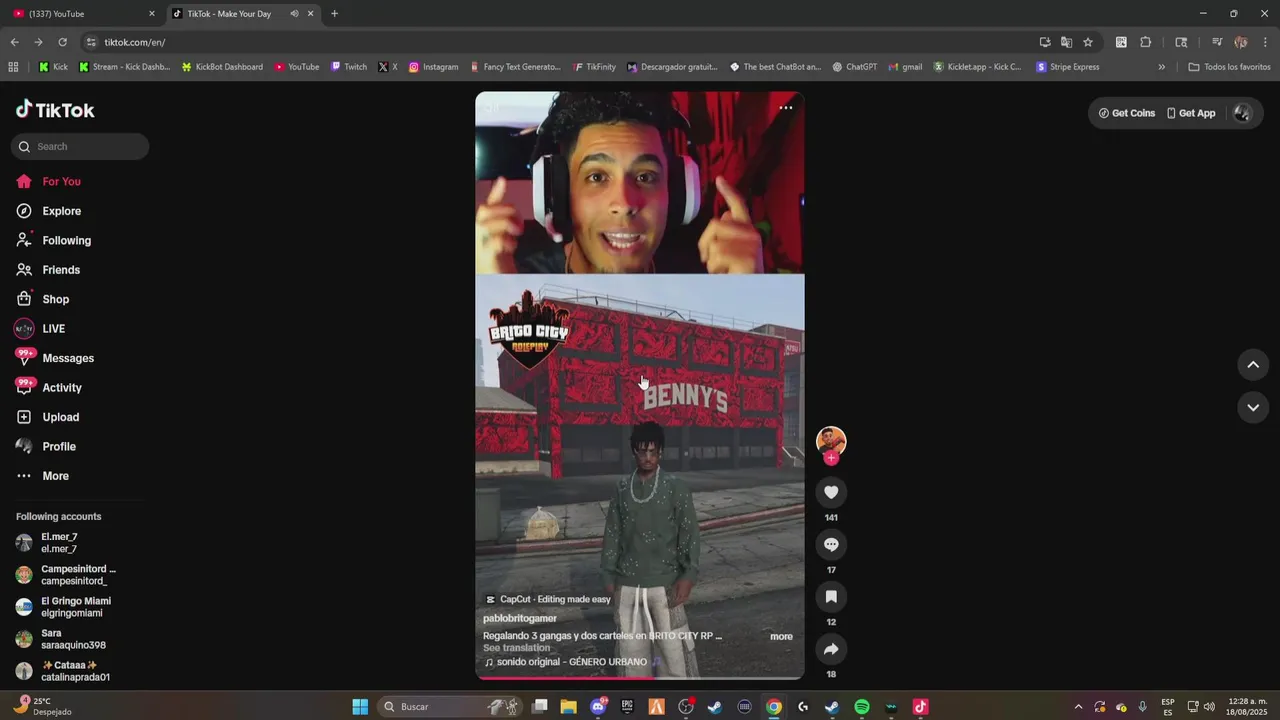Share the video with the arrow icon
1280x720 pixels.
tap(831, 649)
